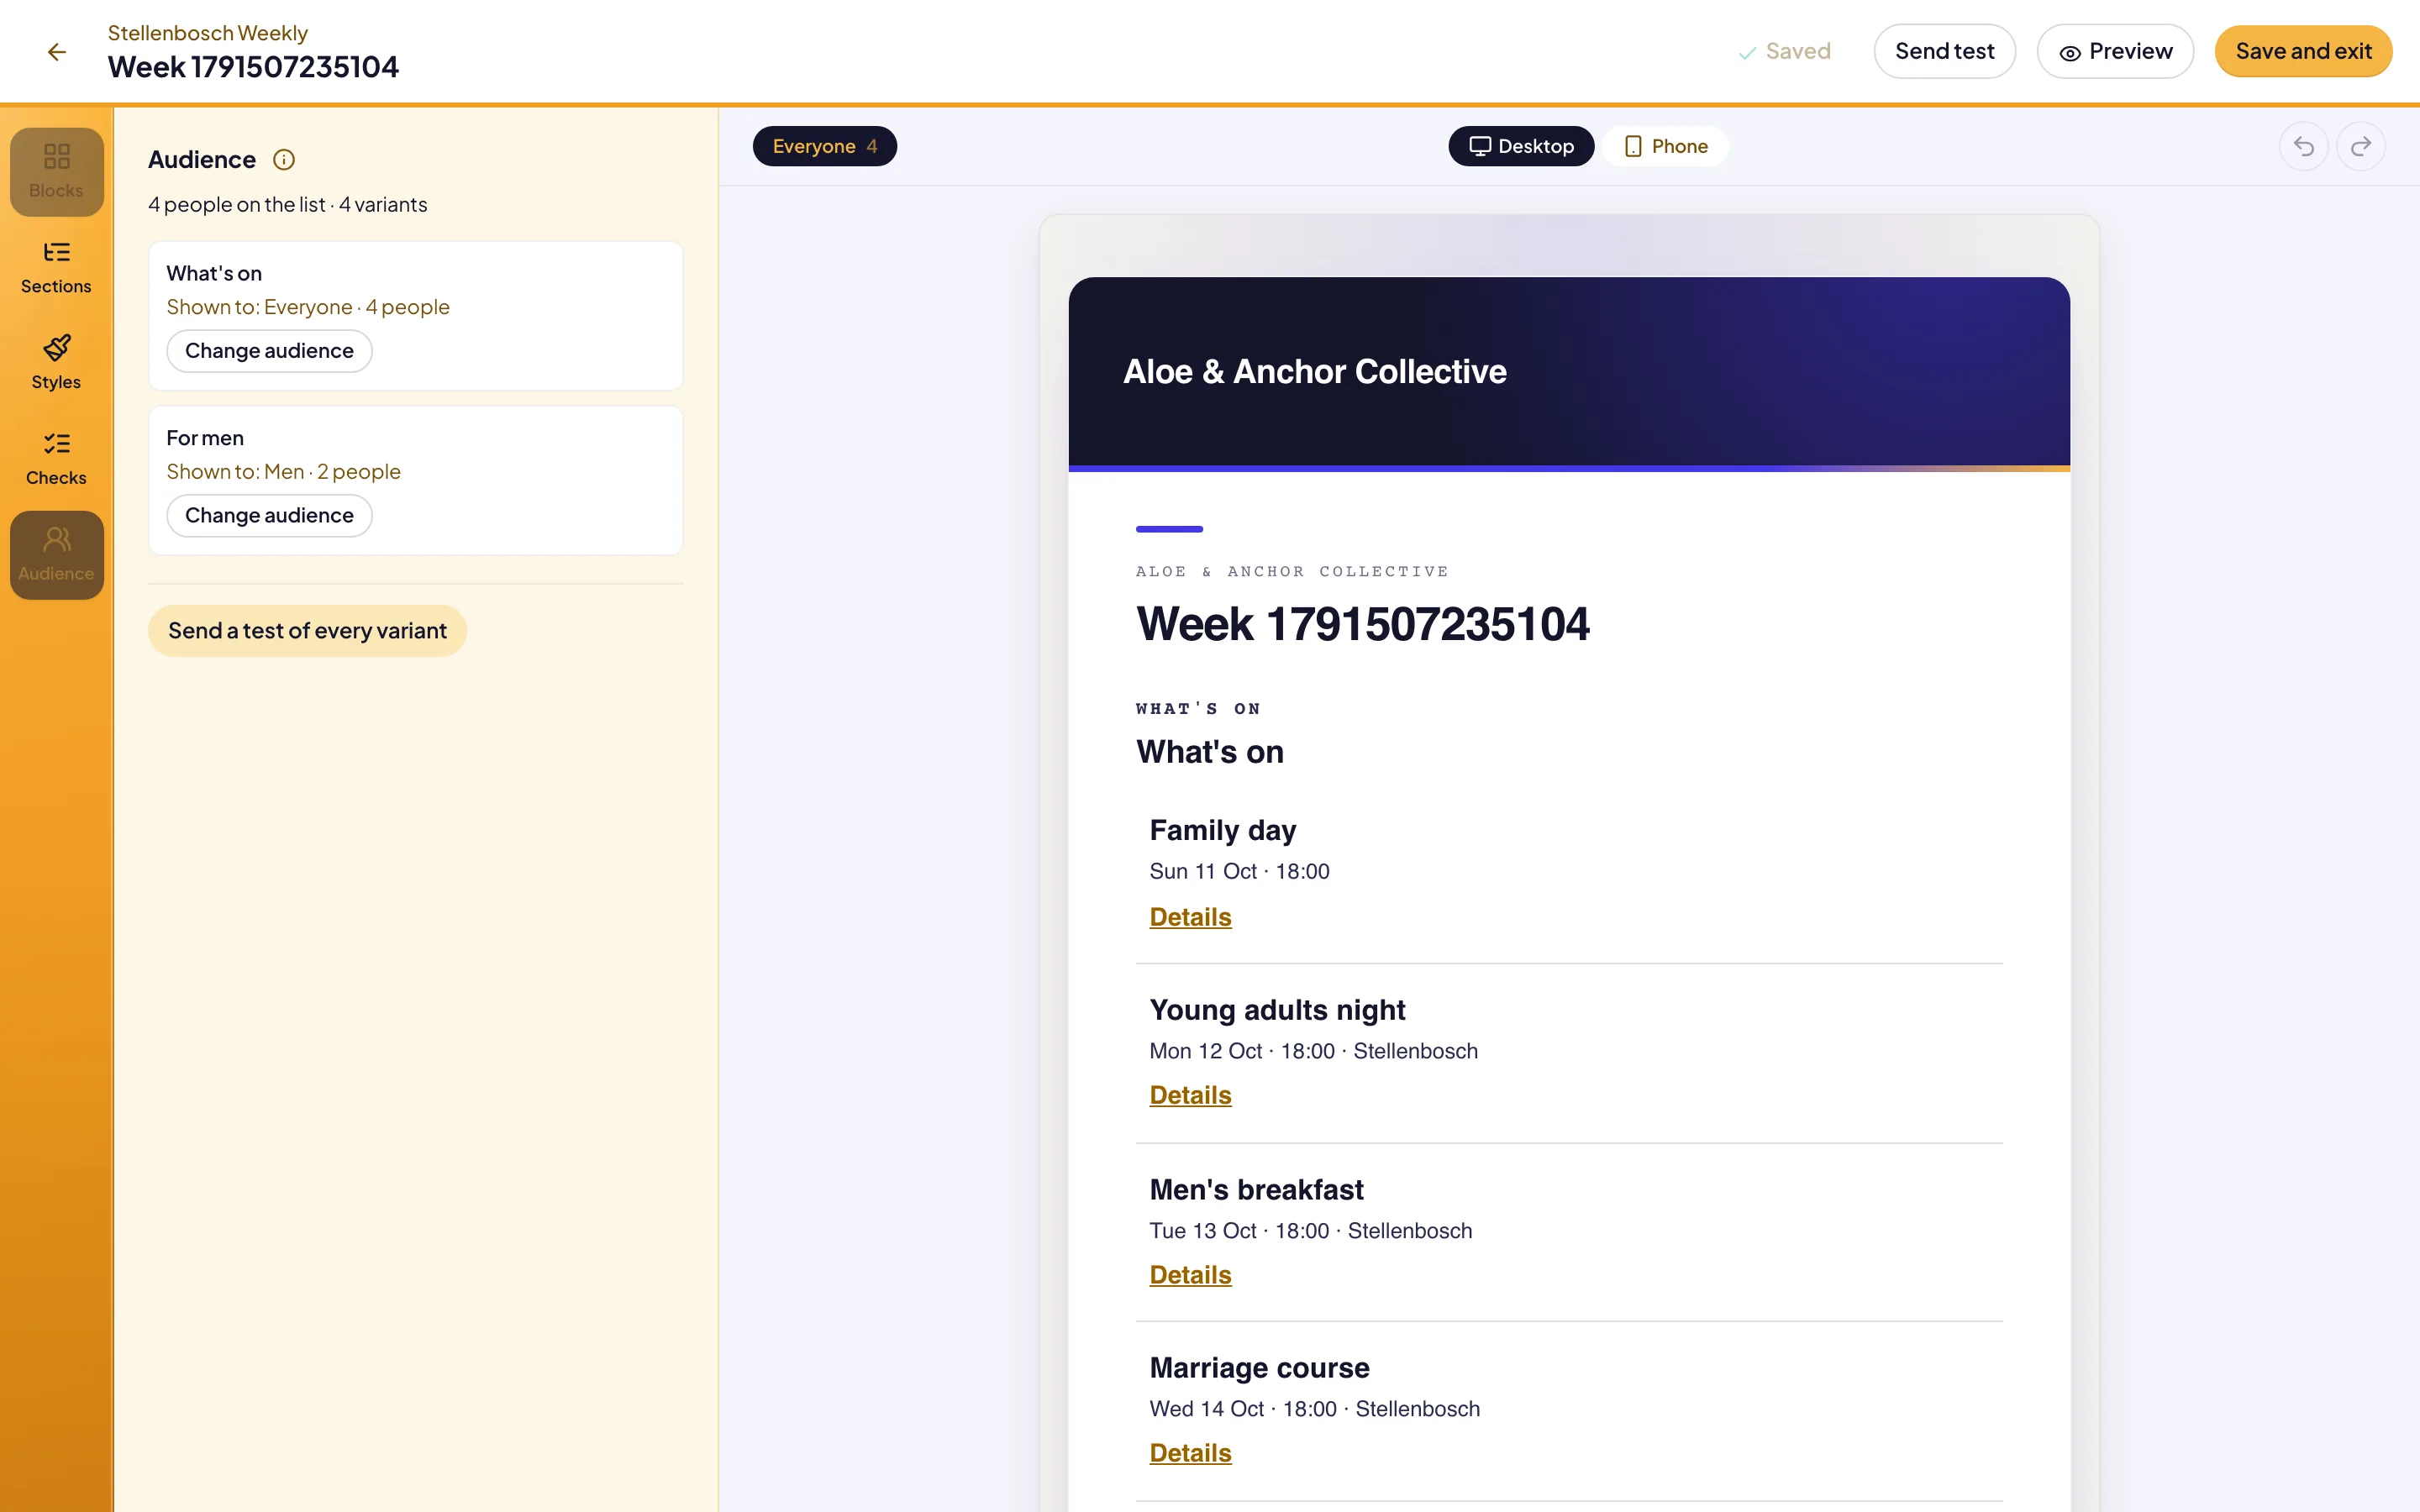Click the Men's breakfast event title
Image resolution: width=2420 pixels, height=1512 pixels.
point(1256,1190)
